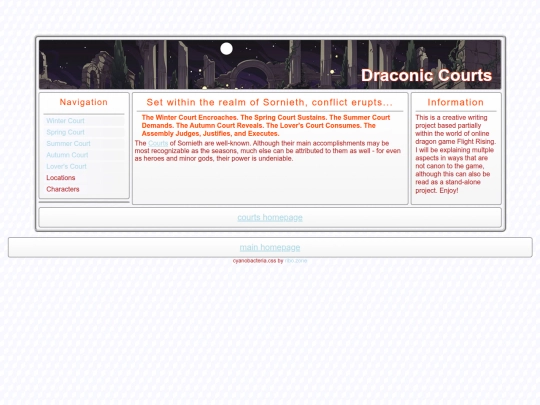Open the Spring Court page

(65, 132)
